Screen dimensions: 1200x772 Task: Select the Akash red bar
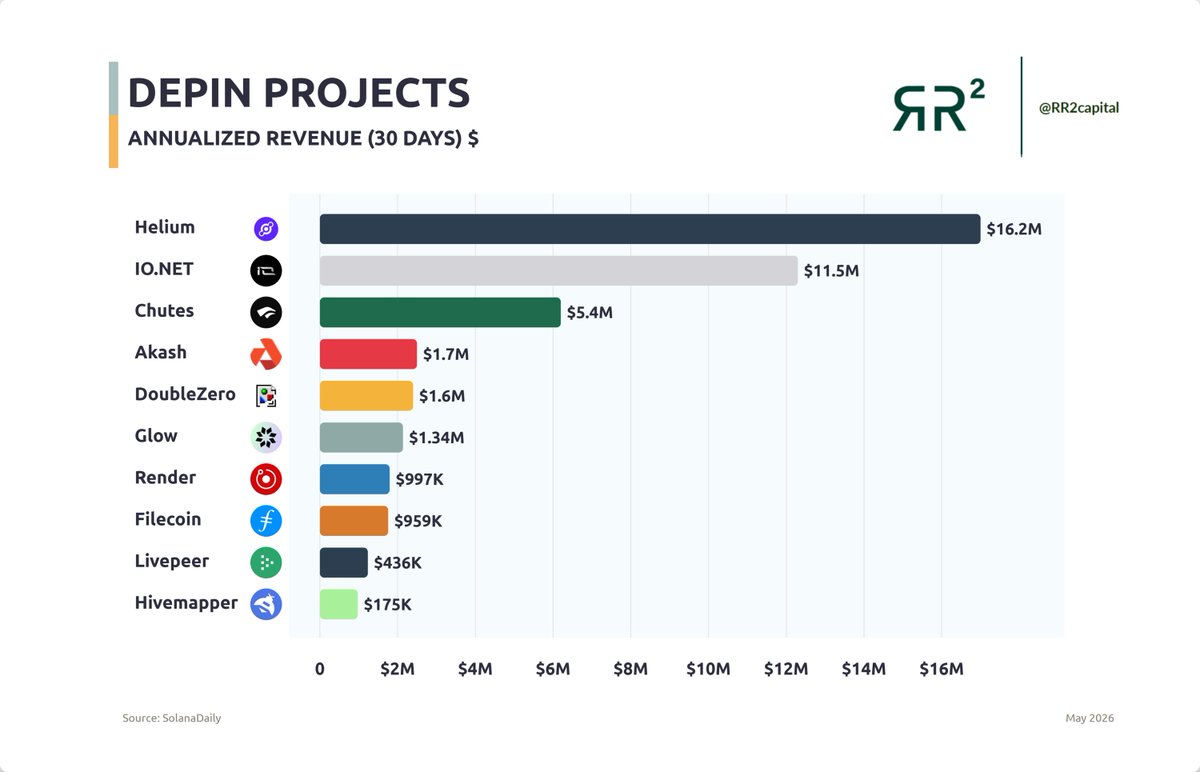[368, 354]
